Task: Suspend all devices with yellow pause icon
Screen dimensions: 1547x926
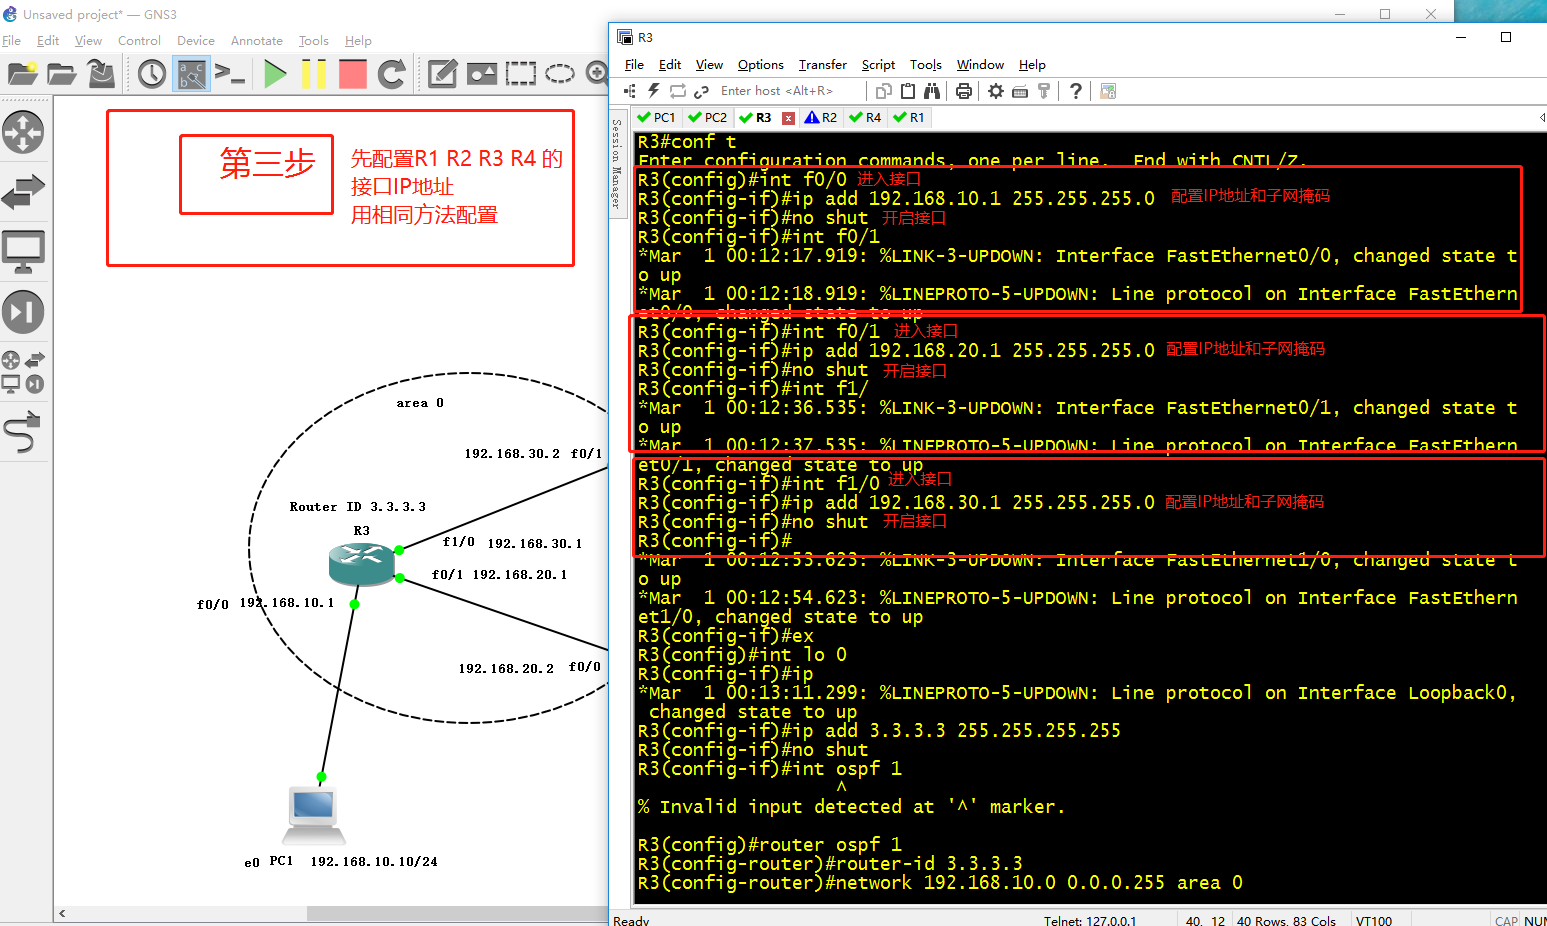Action: point(314,73)
